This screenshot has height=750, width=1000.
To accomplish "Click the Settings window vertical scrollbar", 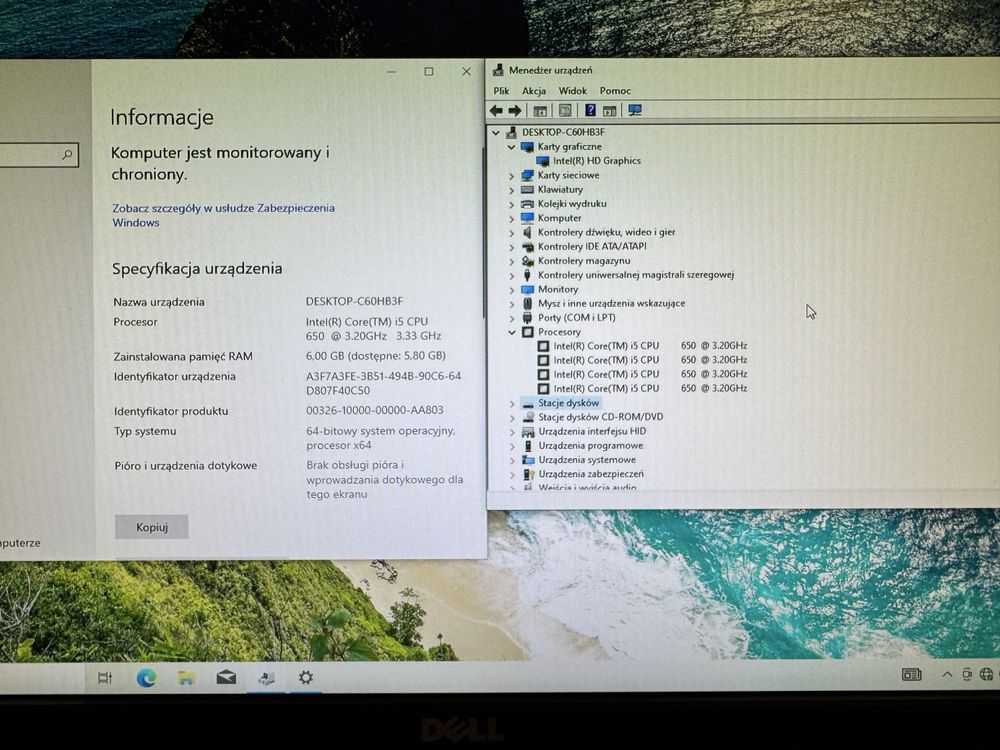I will [x=484, y=233].
